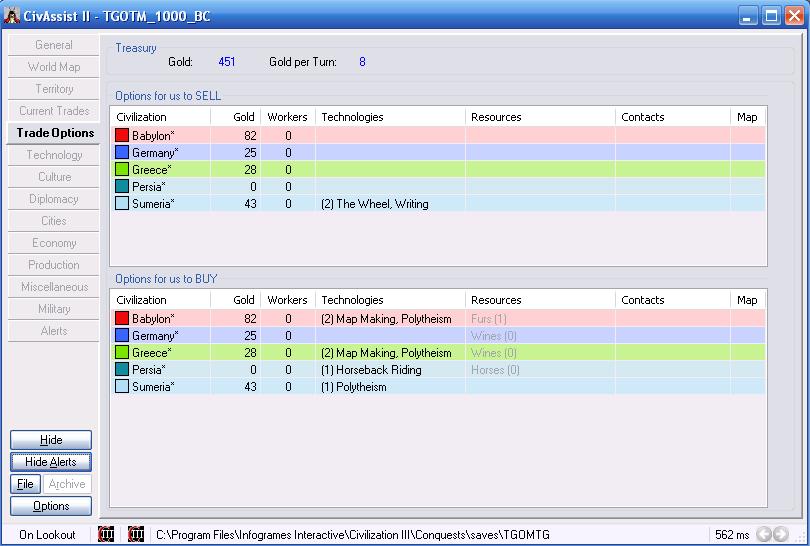The width and height of the screenshot is (810, 546).
Task: Click Workers column header in SELL list
Action: tap(288, 117)
